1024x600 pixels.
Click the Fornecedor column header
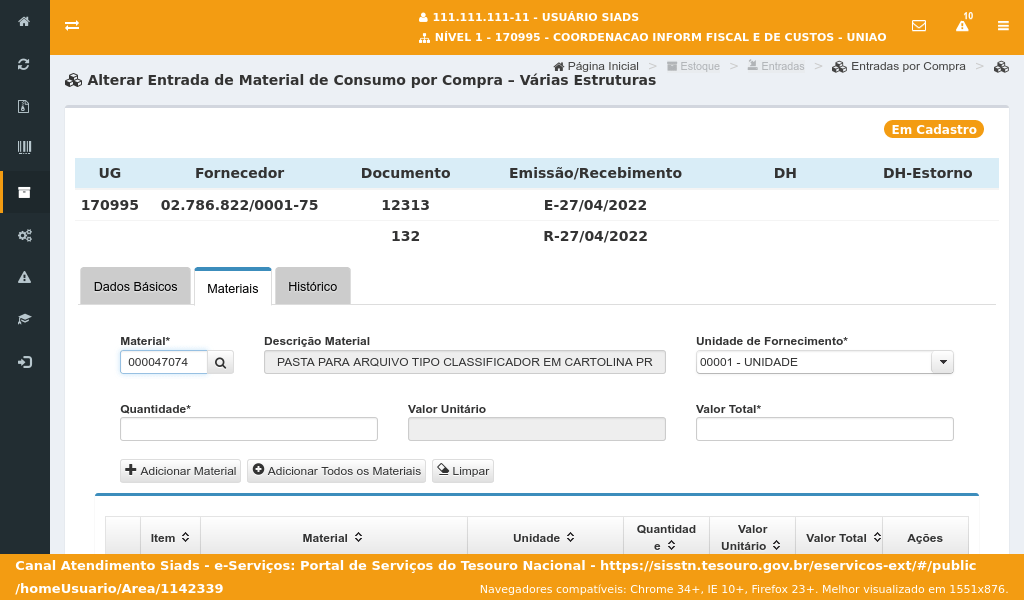[x=239, y=173]
